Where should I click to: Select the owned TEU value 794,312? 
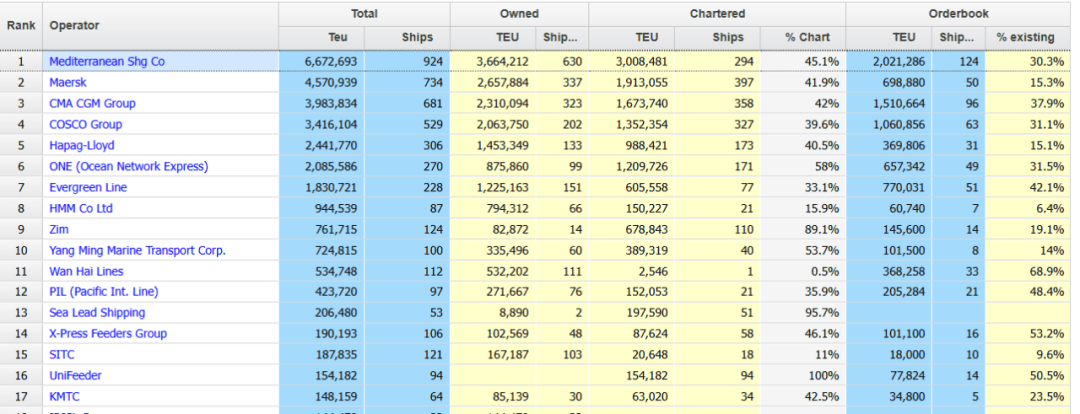coord(493,208)
